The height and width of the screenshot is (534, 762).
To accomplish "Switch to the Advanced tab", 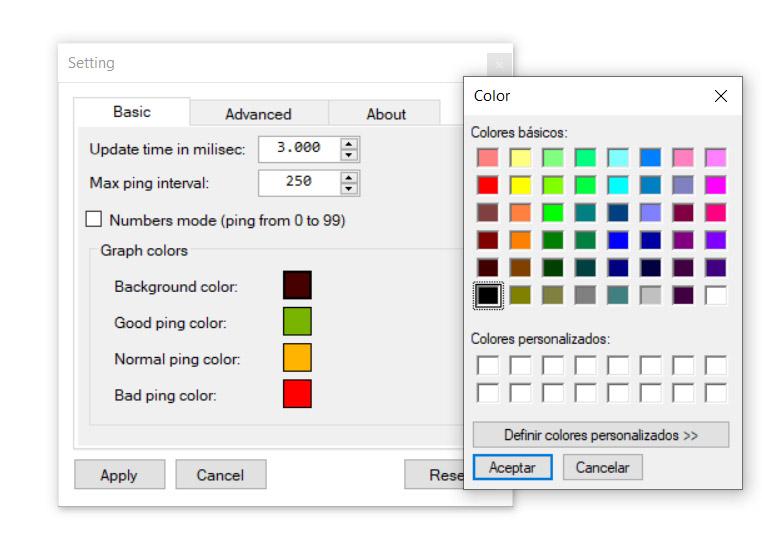I will pyautogui.click(x=258, y=114).
